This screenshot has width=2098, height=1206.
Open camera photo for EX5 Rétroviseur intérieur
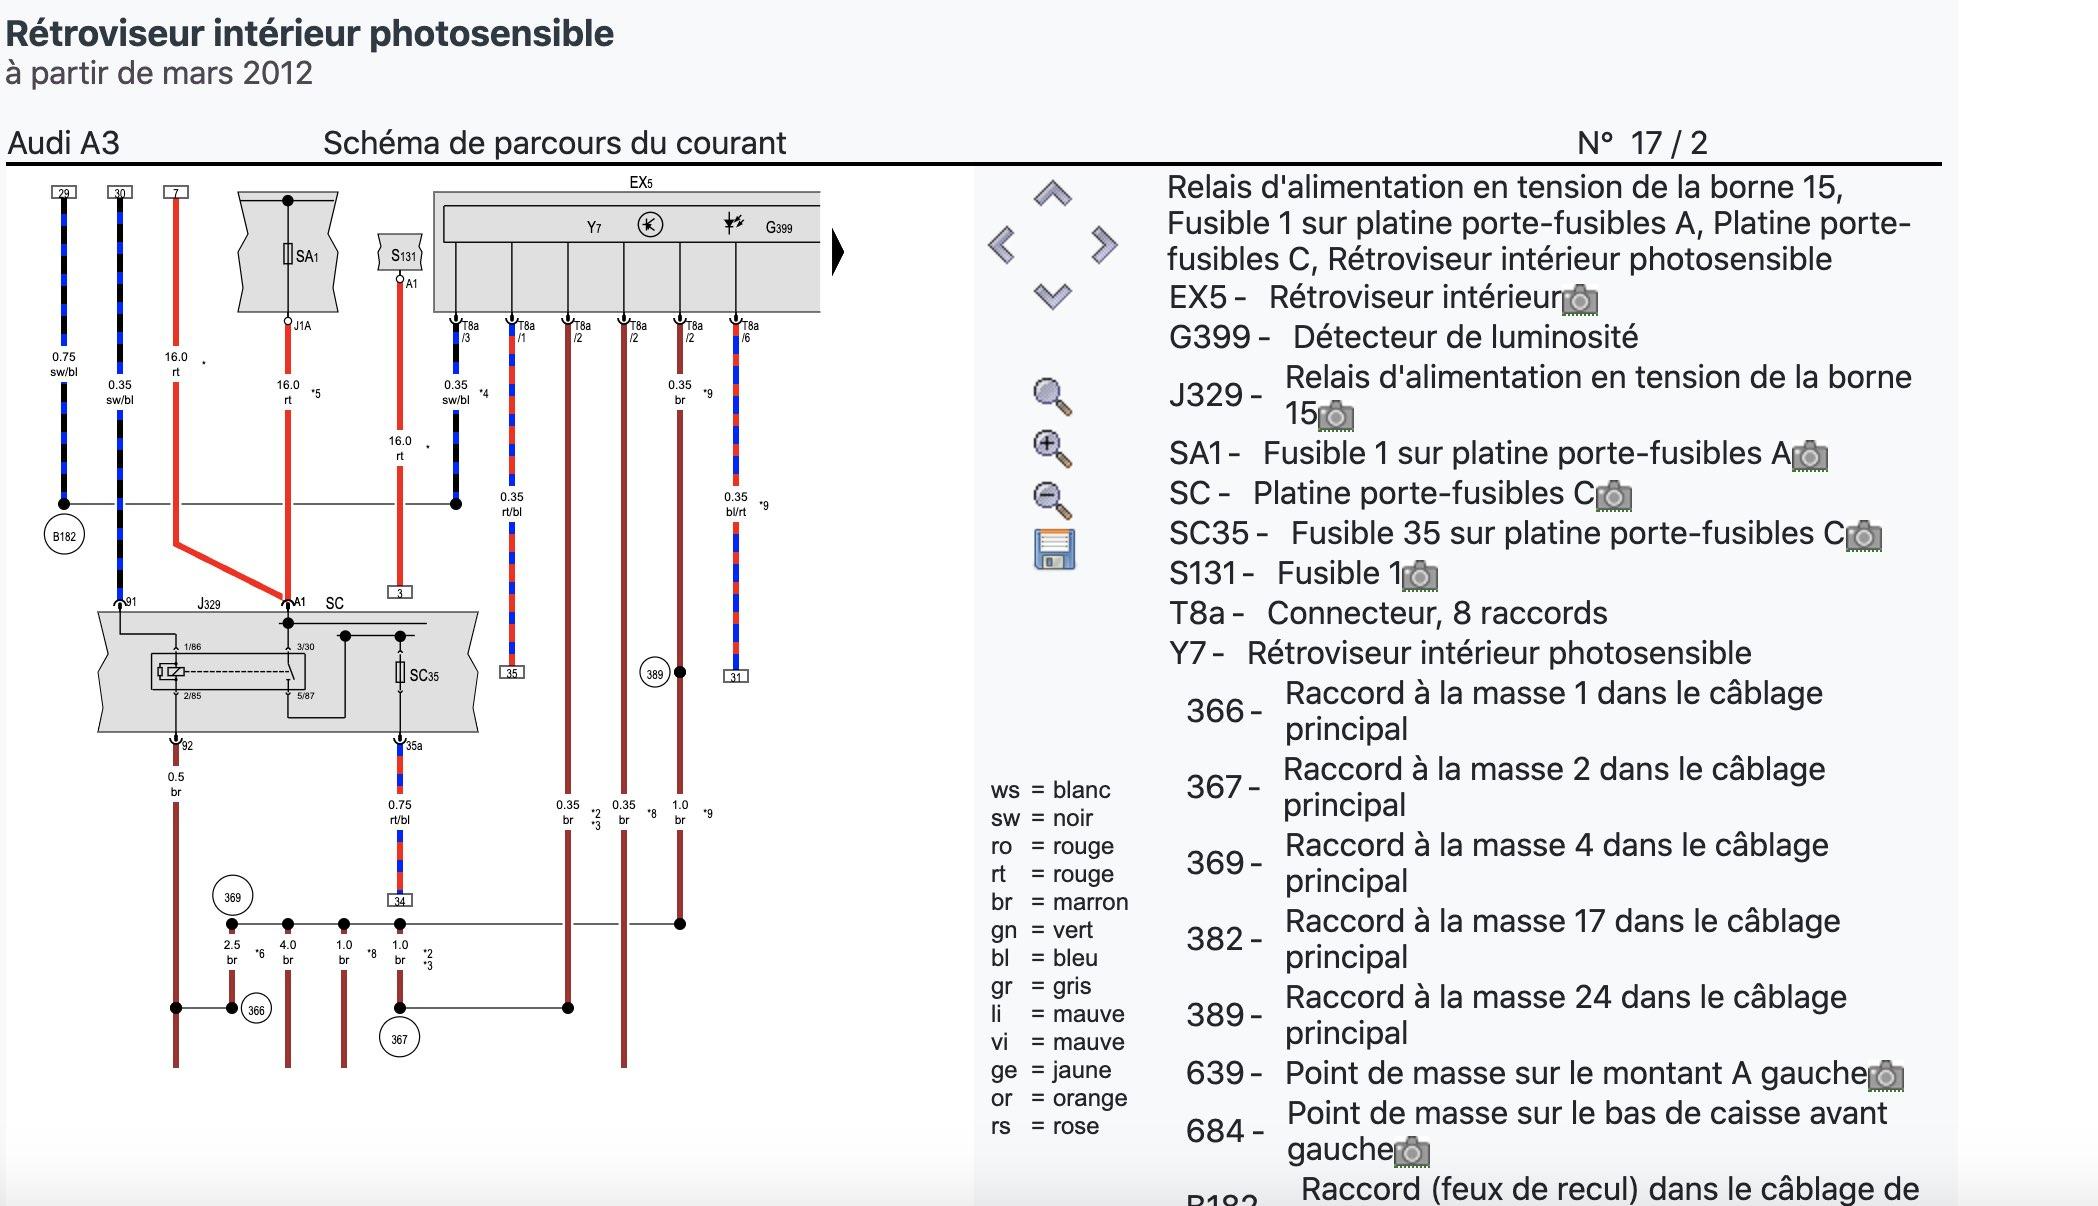click(1580, 298)
